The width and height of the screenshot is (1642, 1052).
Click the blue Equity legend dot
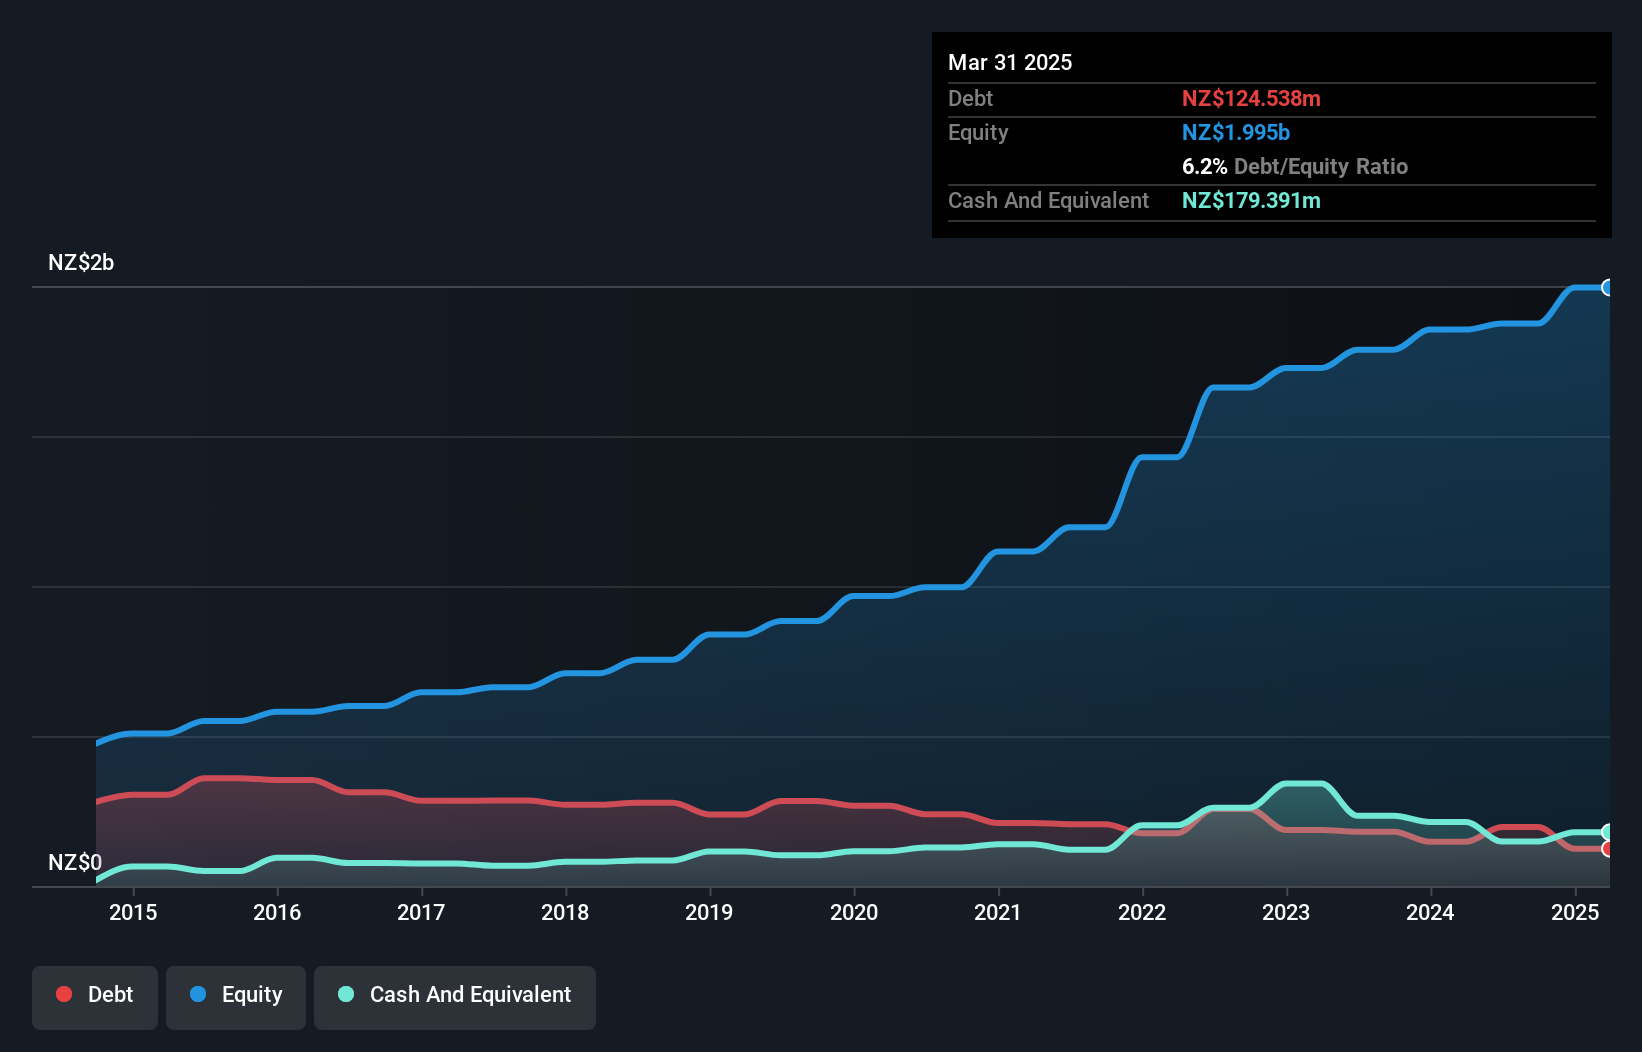197,993
